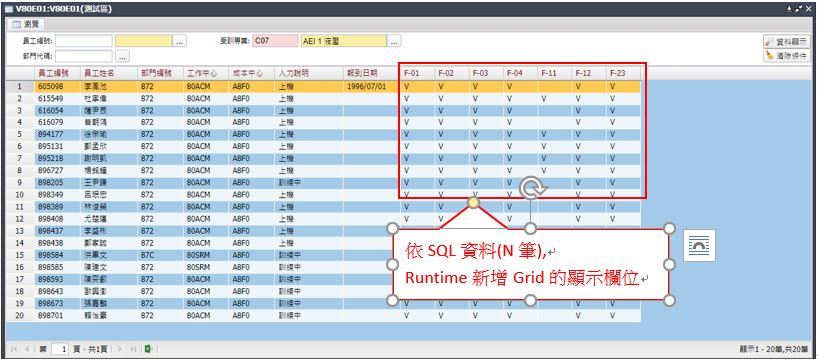Select employee number cell 898584
Screen dimensions: 818x360
58,255
